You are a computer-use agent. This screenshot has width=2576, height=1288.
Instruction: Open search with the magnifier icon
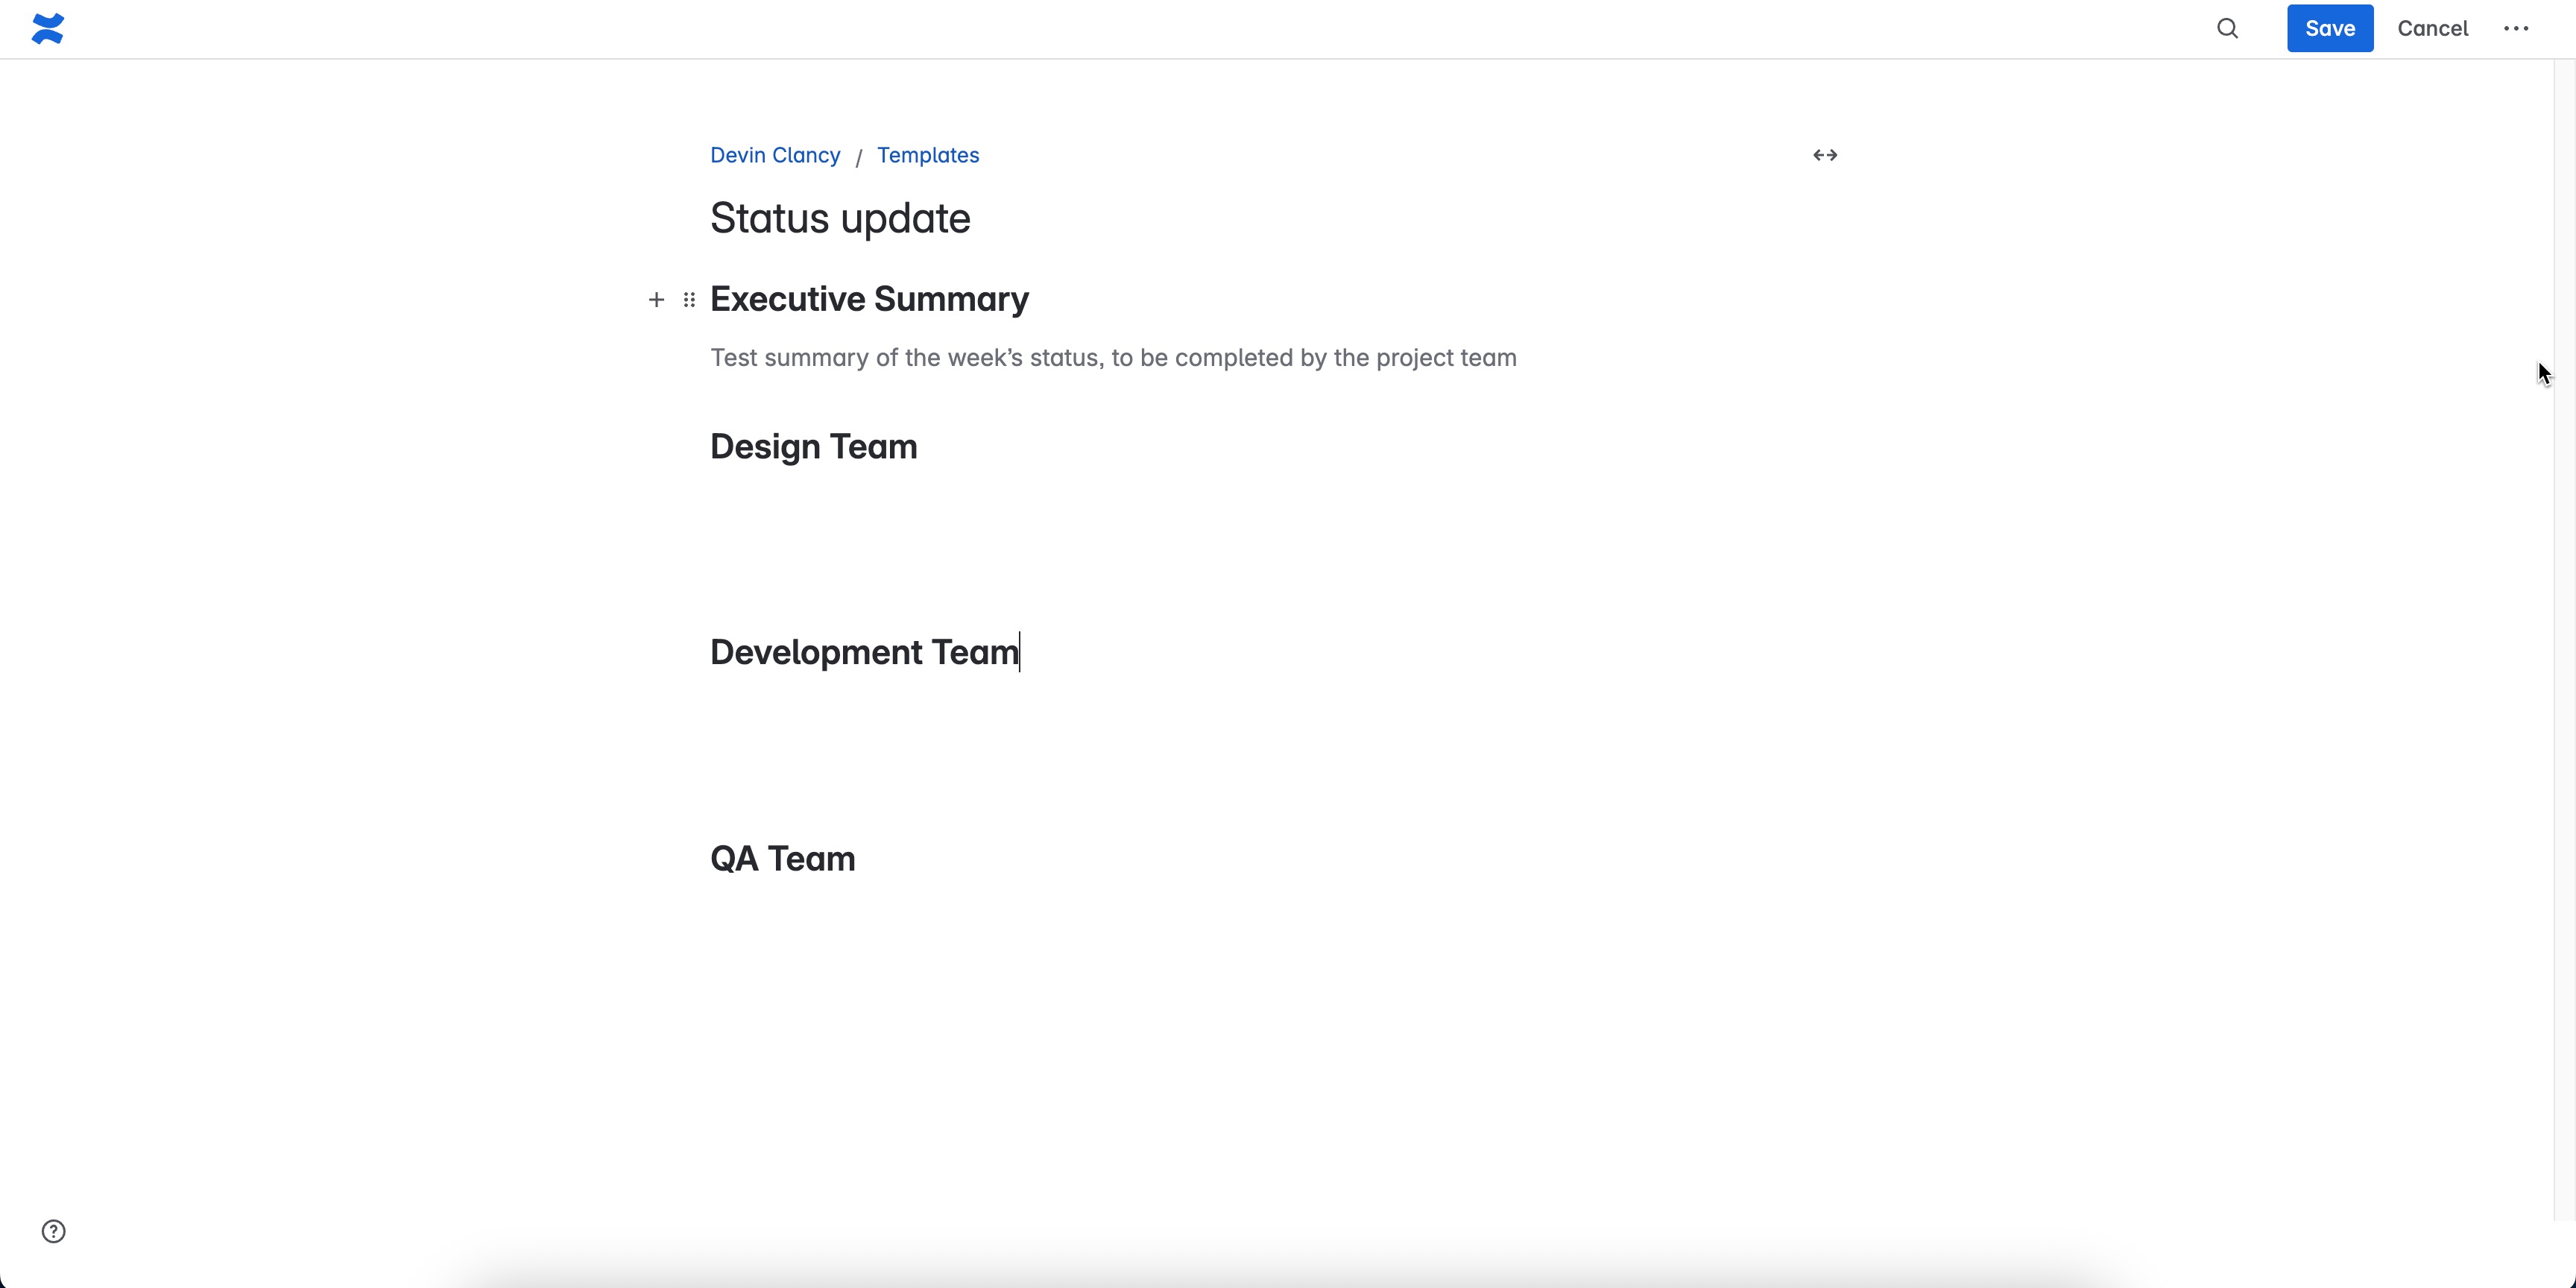(x=2227, y=28)
